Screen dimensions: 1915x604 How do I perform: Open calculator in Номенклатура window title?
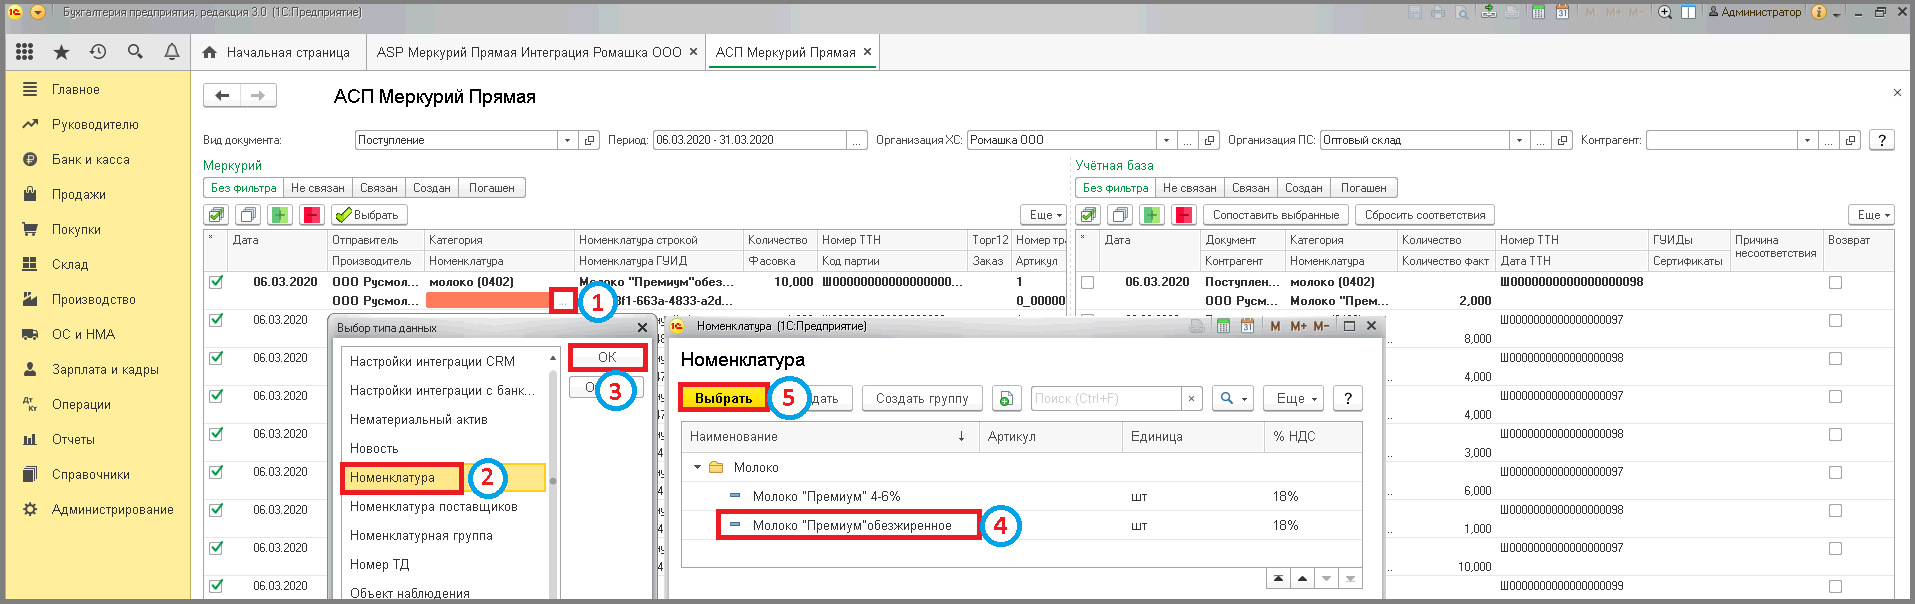pos(1223,326)
